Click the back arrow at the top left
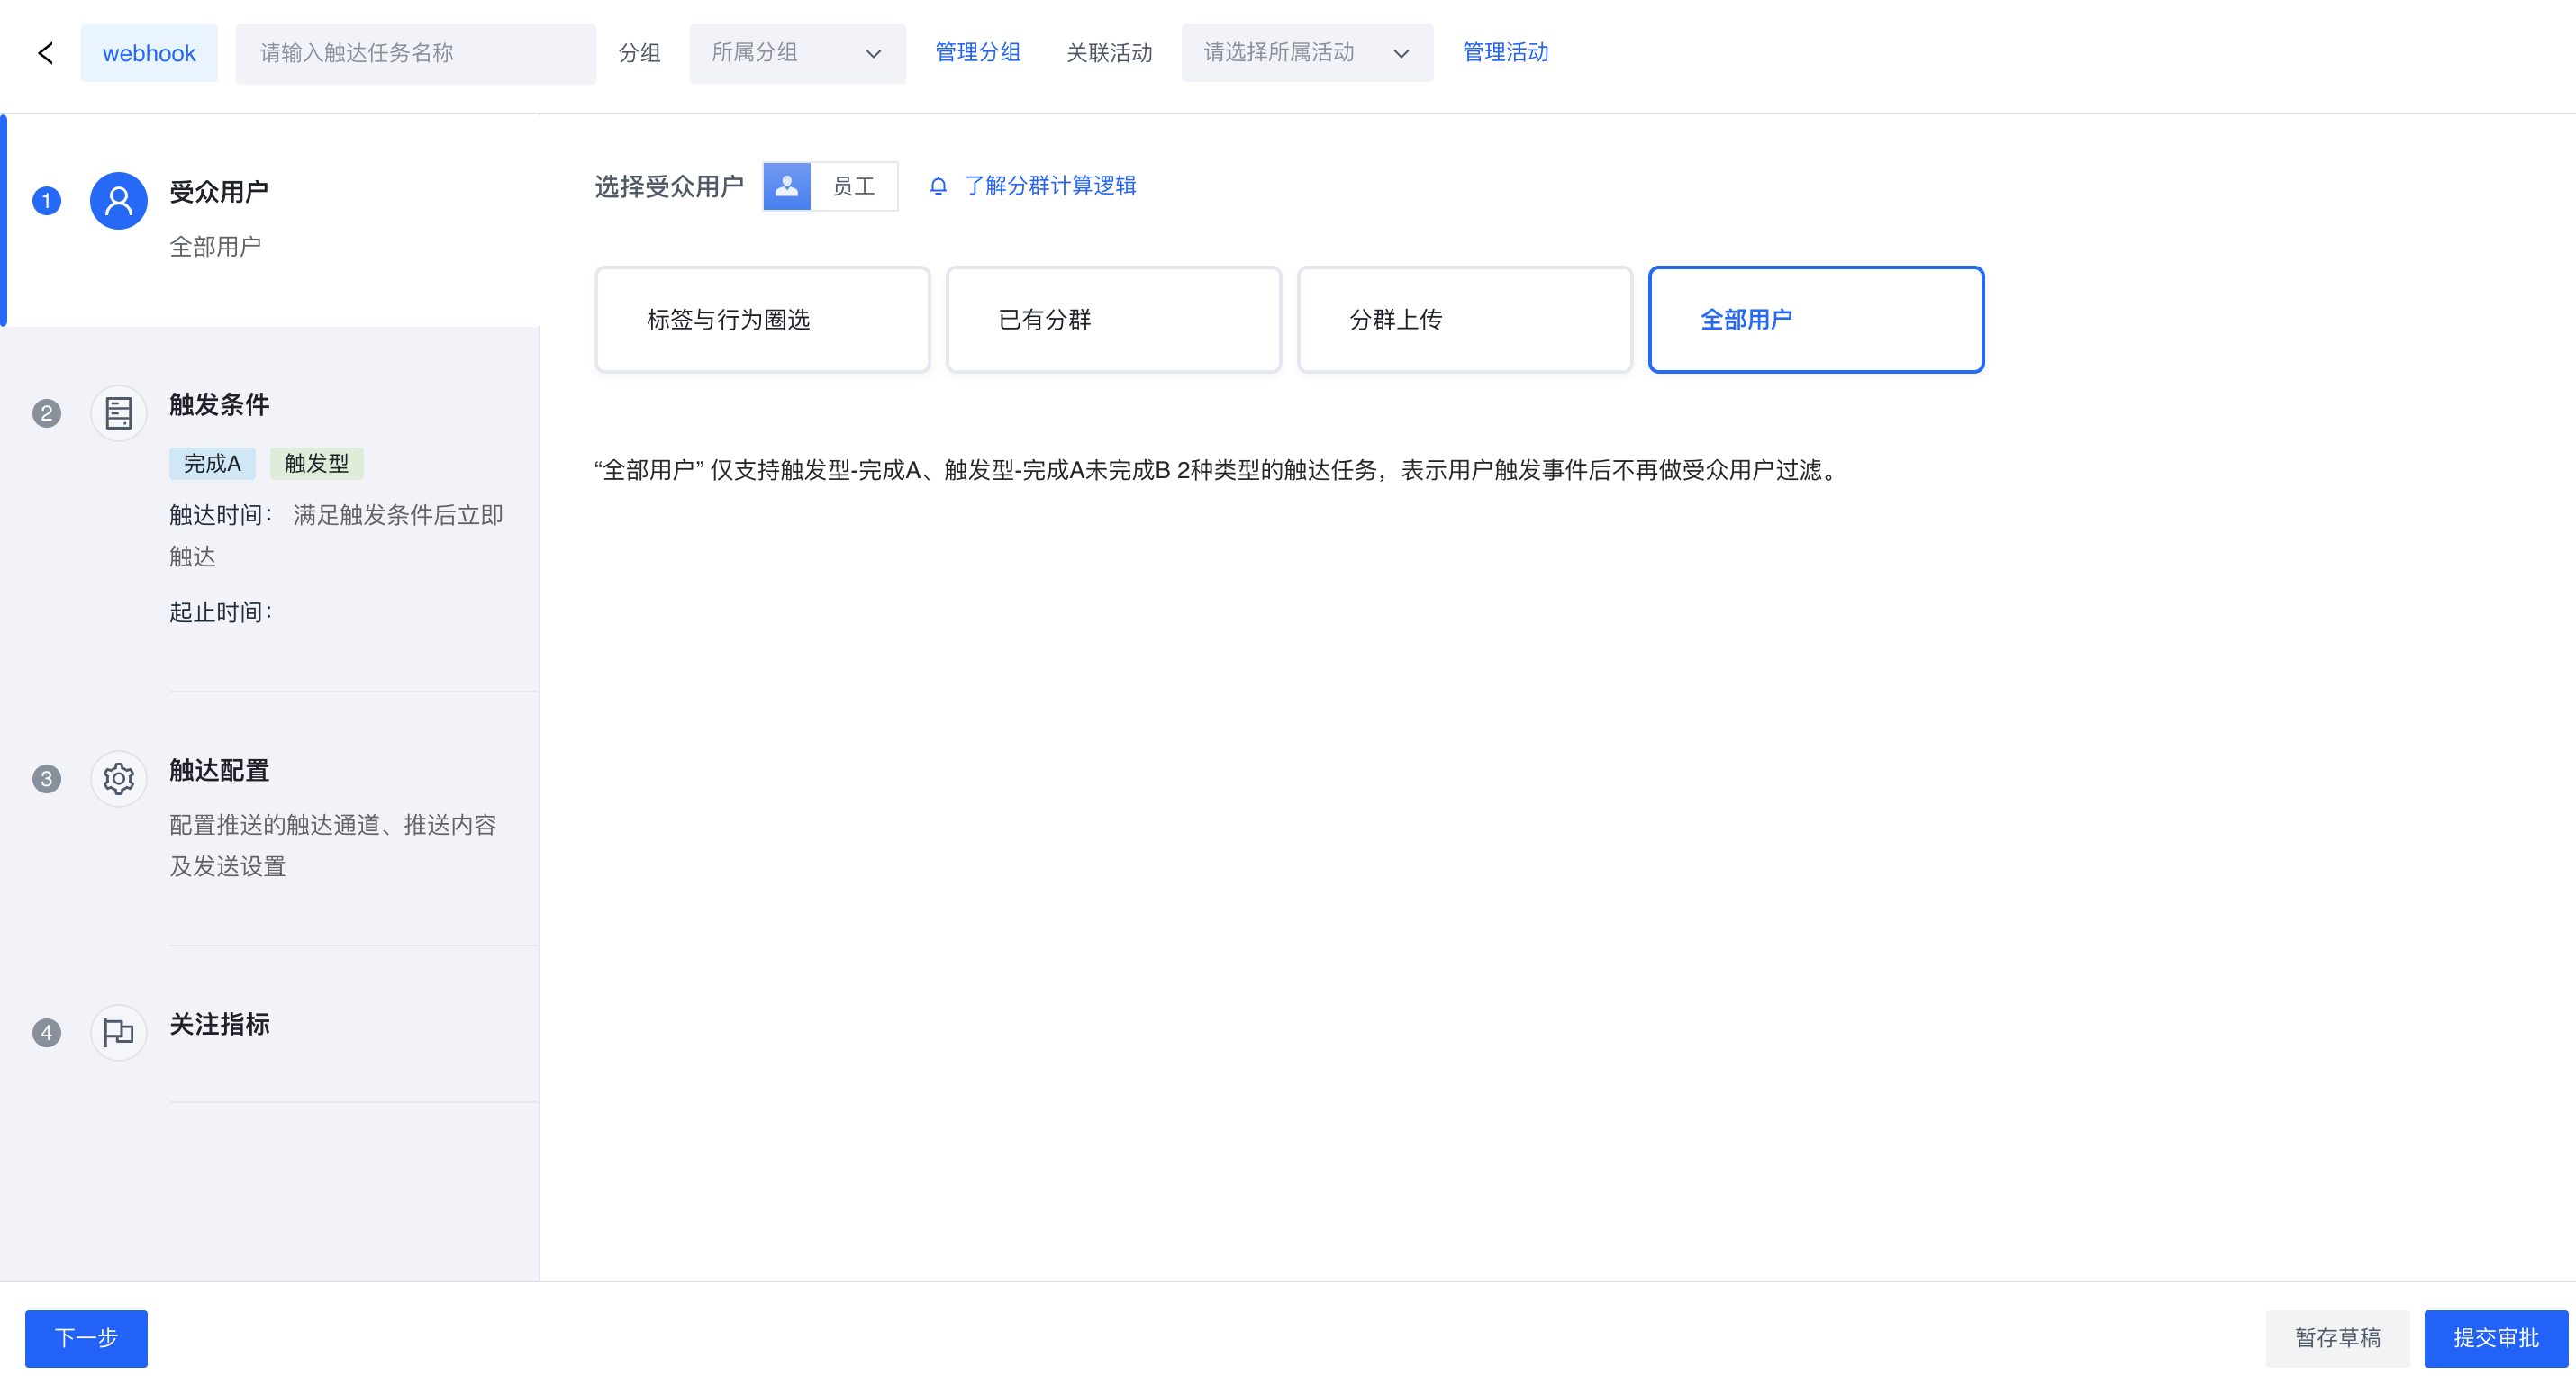This screenshot has height=1394, width=2576. pyautogui.click(x=45, y=52)
